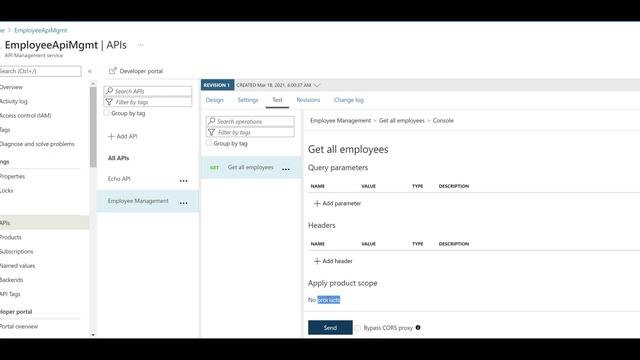Click Get all employees in console breadcrumb
This screenshot has width=640, height=360.
point(402,120)
